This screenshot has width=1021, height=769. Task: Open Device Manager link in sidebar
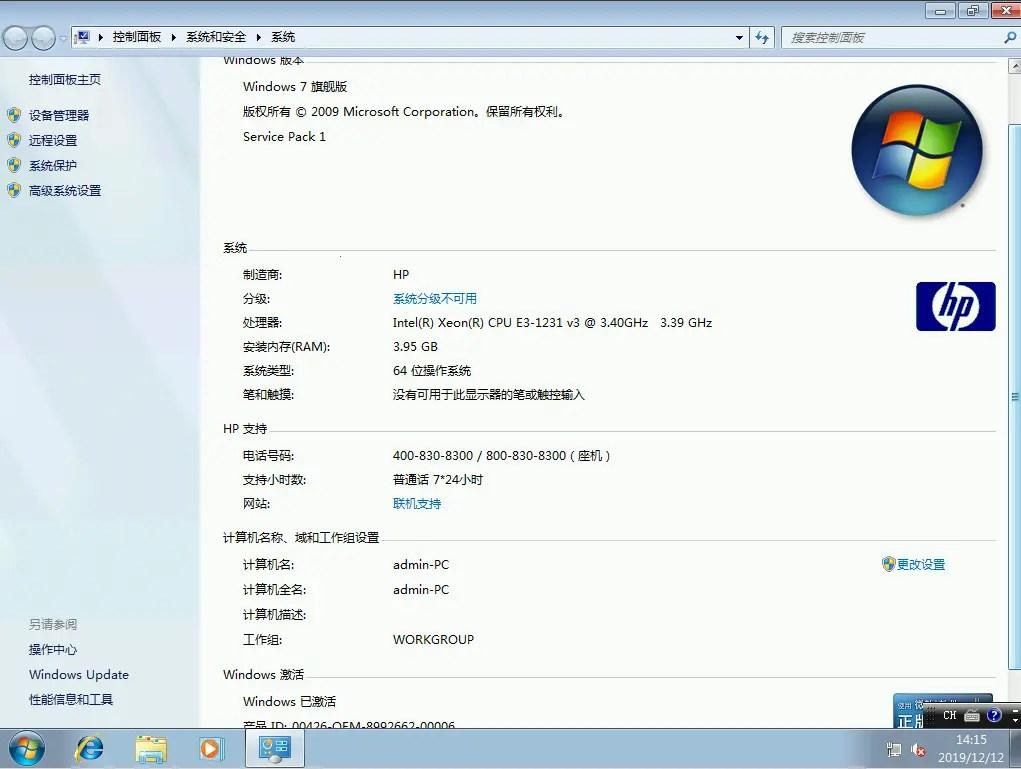tap(59, 115)
